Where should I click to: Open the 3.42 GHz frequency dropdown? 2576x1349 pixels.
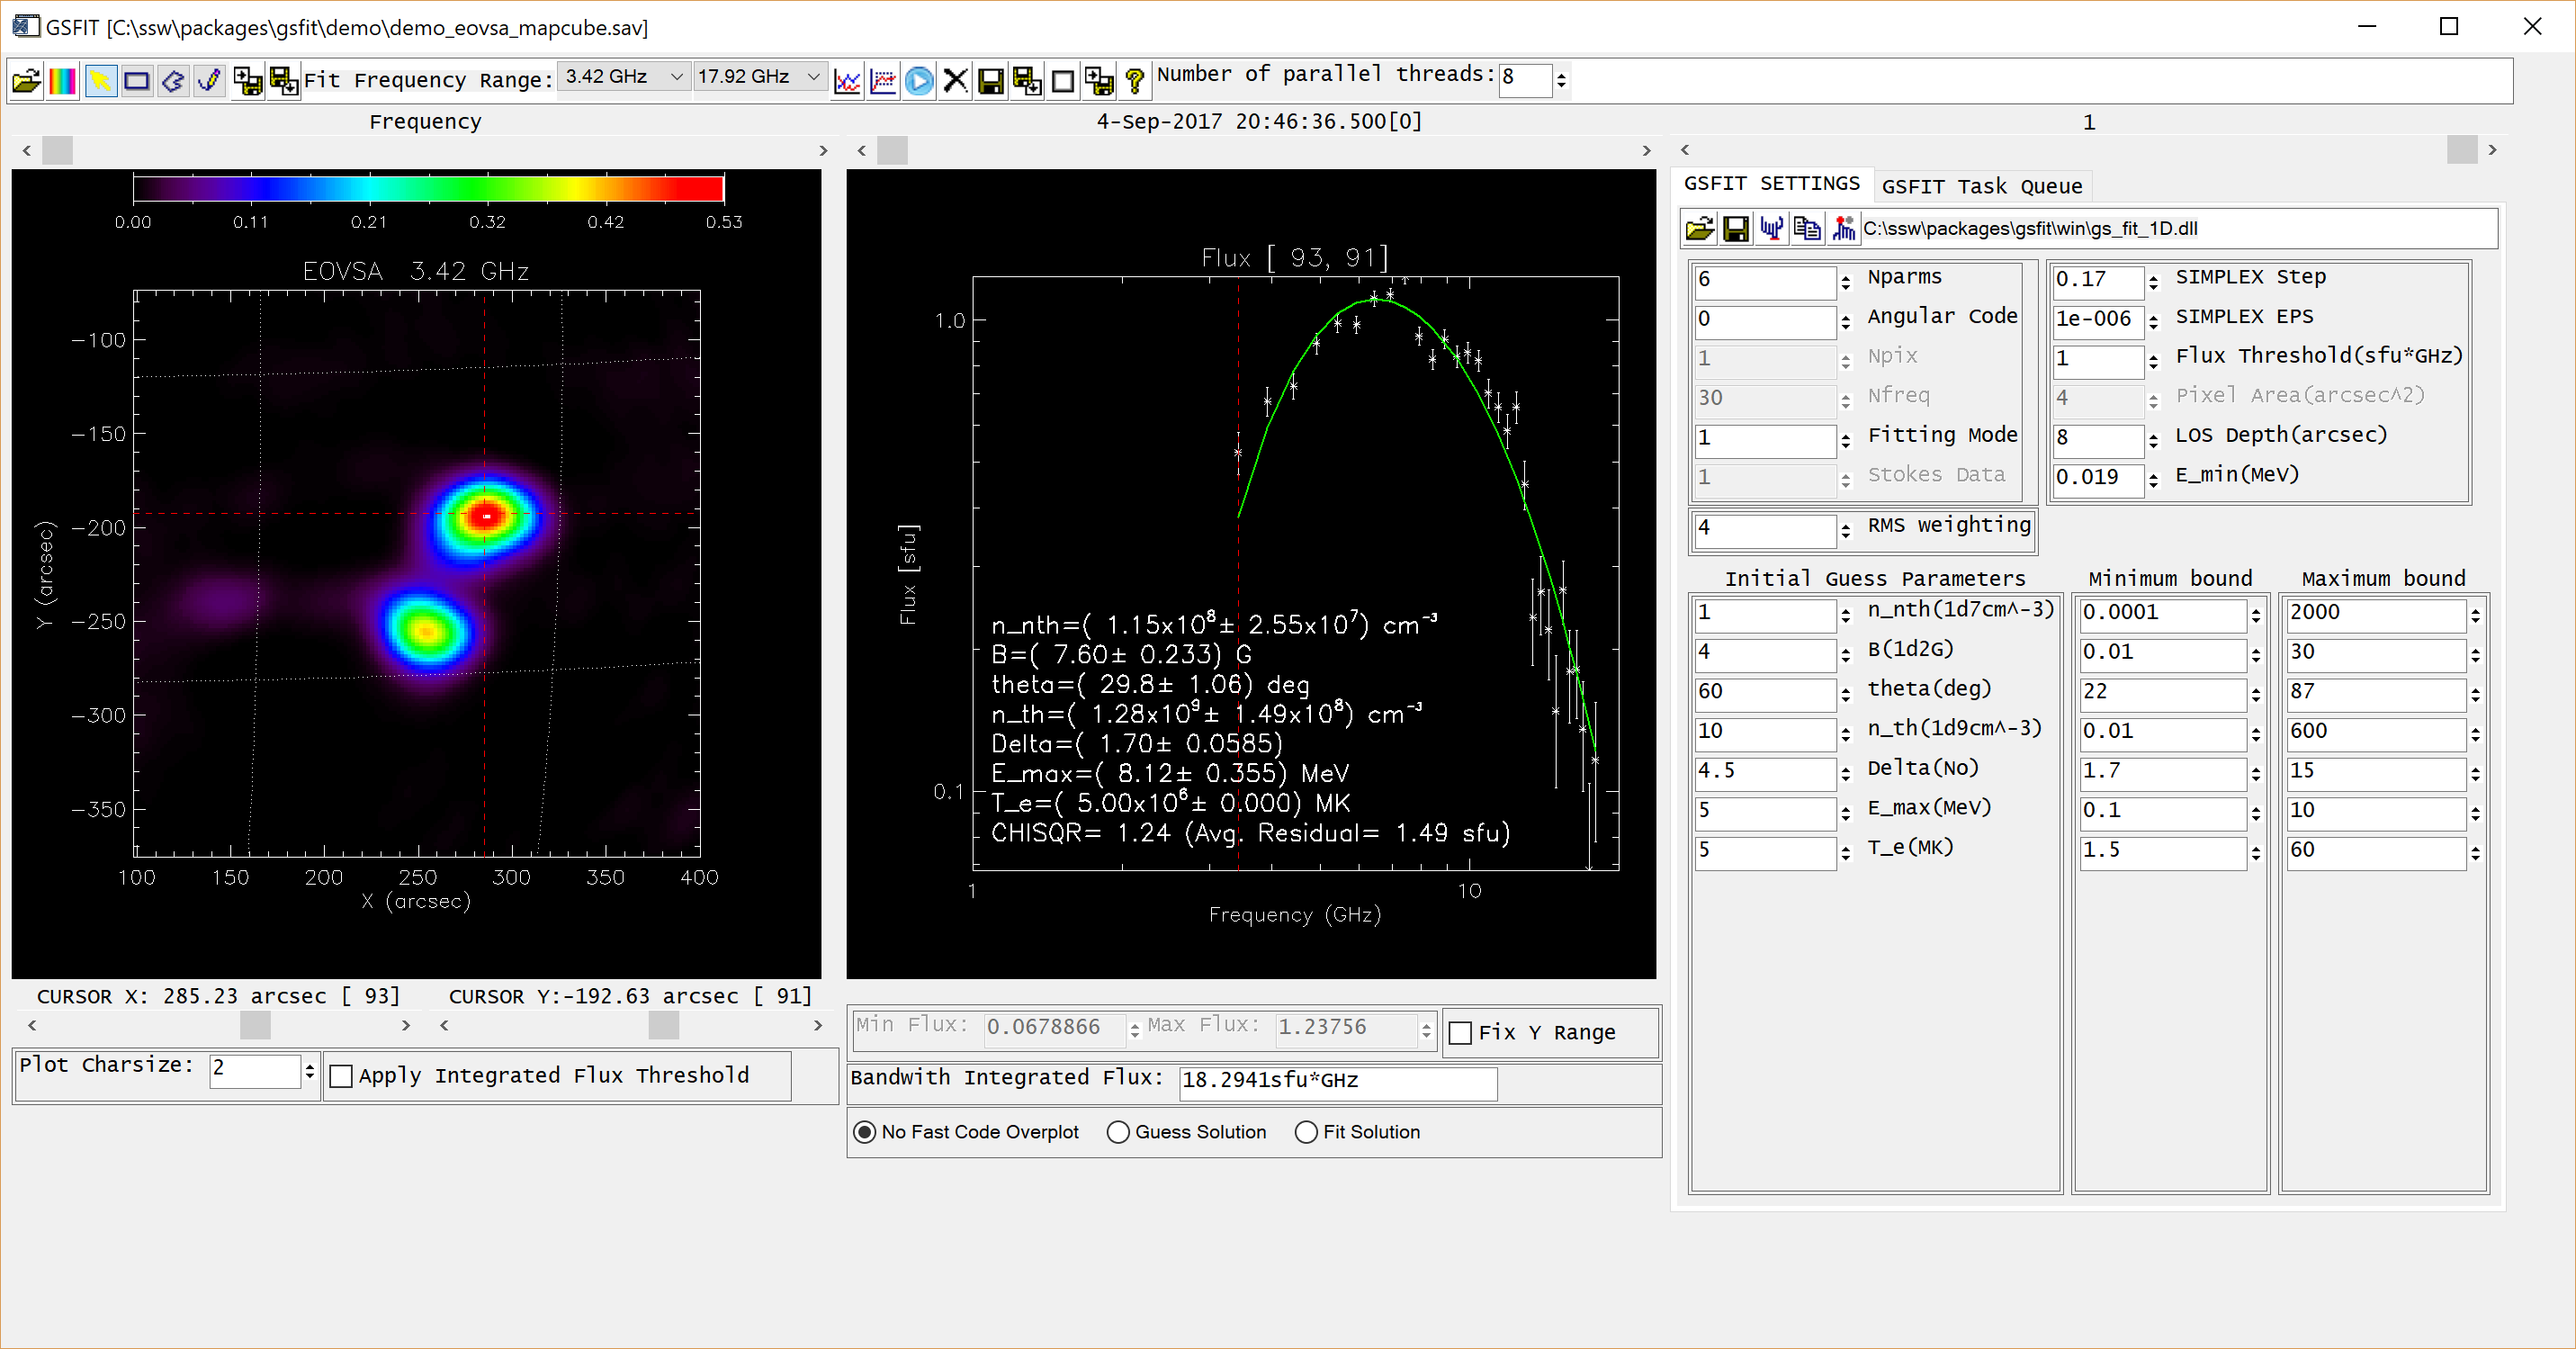tap(677, 76)
